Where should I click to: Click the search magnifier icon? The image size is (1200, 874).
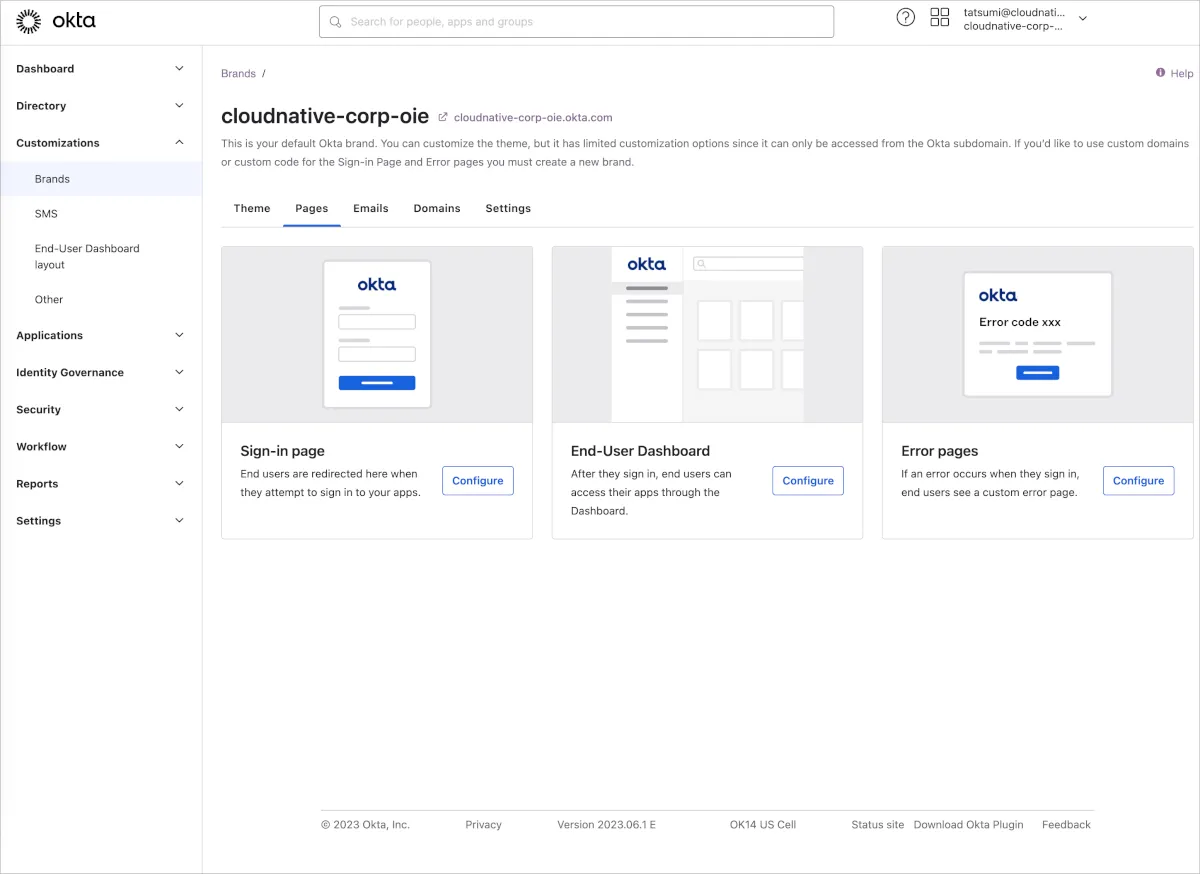[x=336, y=22]
